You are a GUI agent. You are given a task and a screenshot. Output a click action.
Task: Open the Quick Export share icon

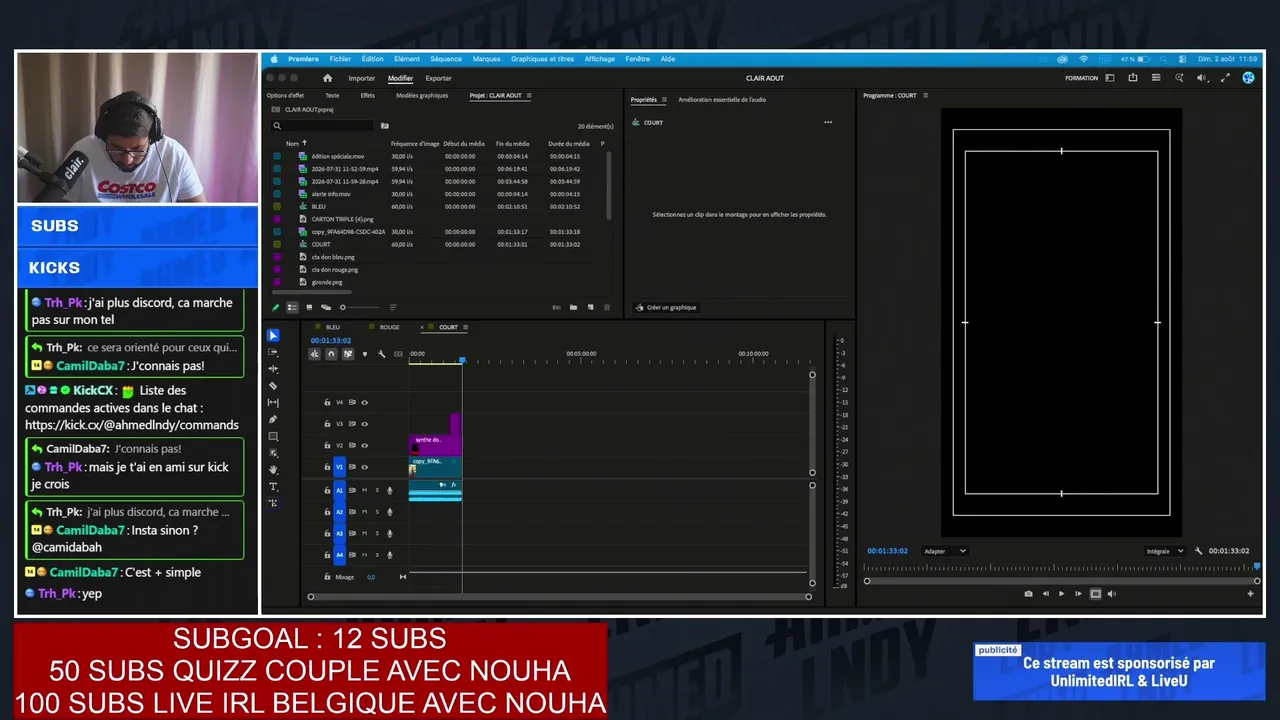[1133, 78]
